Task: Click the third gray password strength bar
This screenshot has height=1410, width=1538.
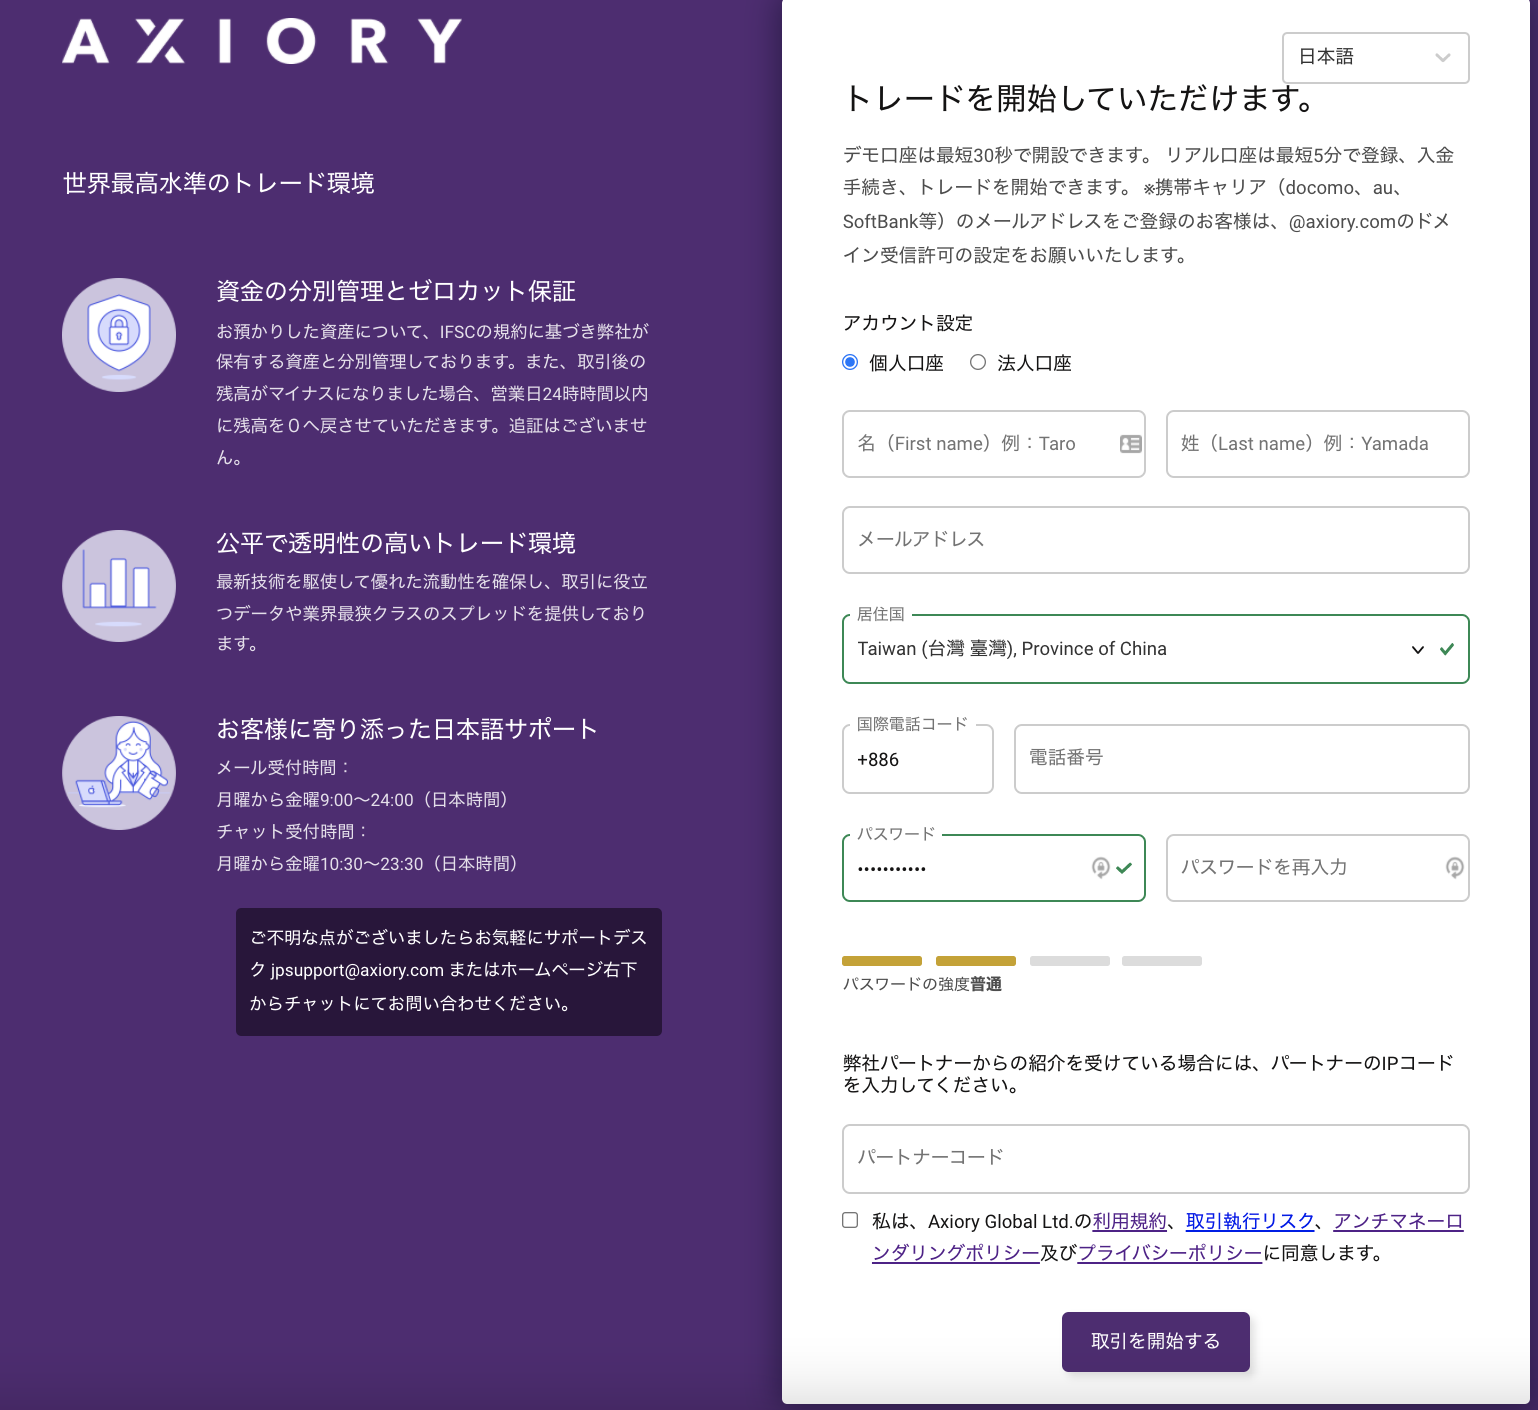Action: 1070,961
